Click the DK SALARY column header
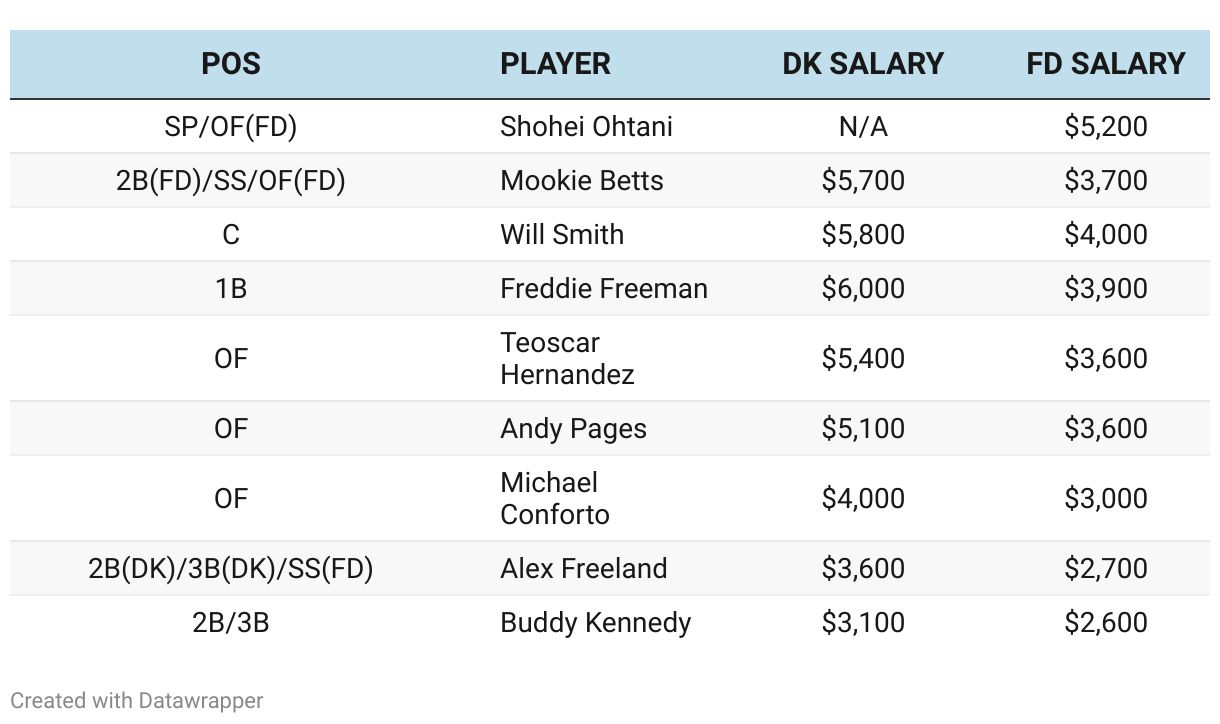 point(863,64)
